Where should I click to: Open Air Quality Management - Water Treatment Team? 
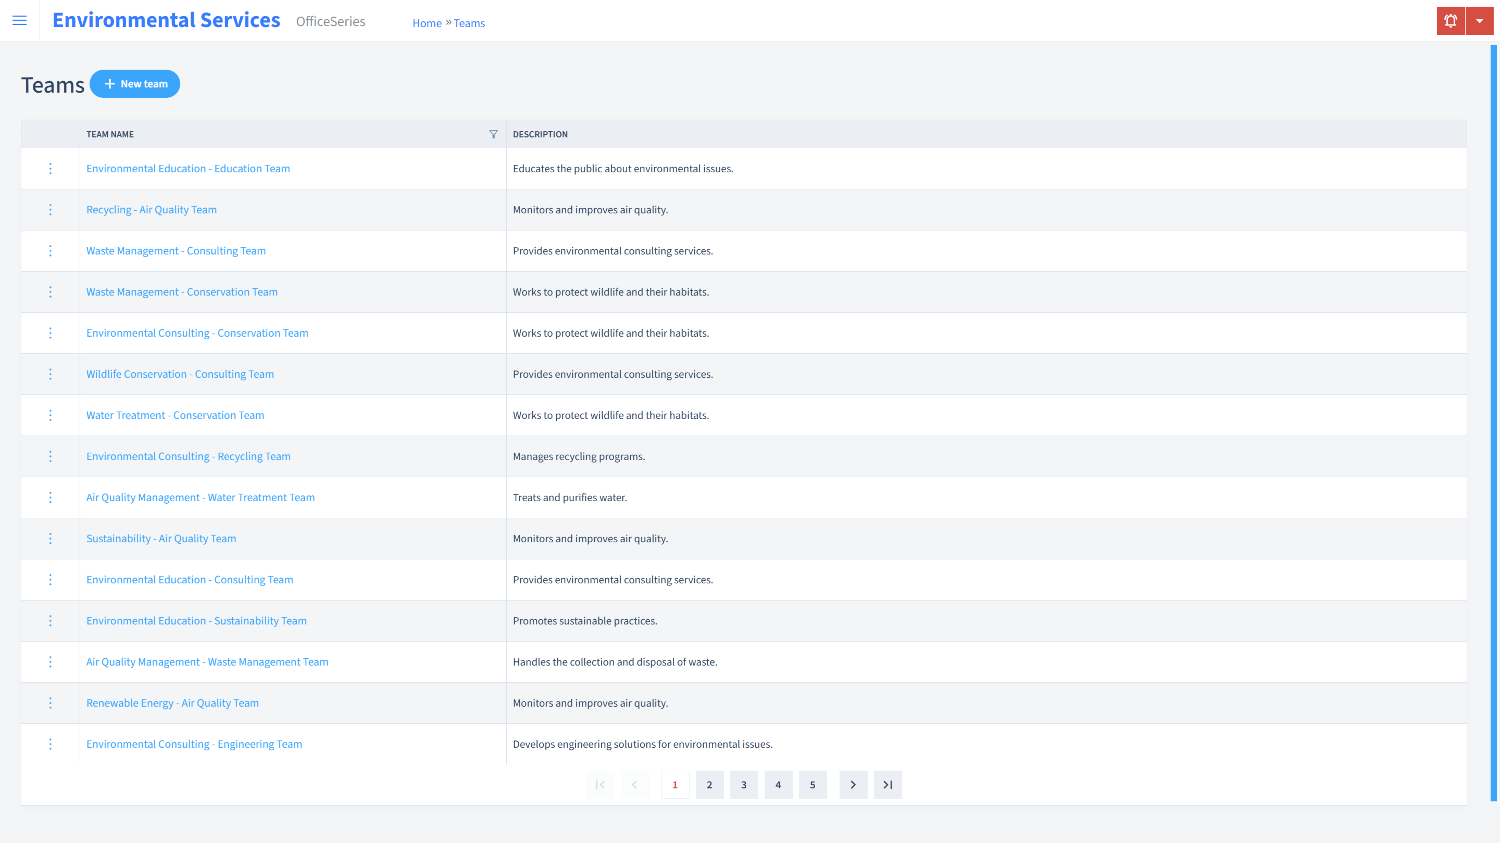click(x=200, y=498)
